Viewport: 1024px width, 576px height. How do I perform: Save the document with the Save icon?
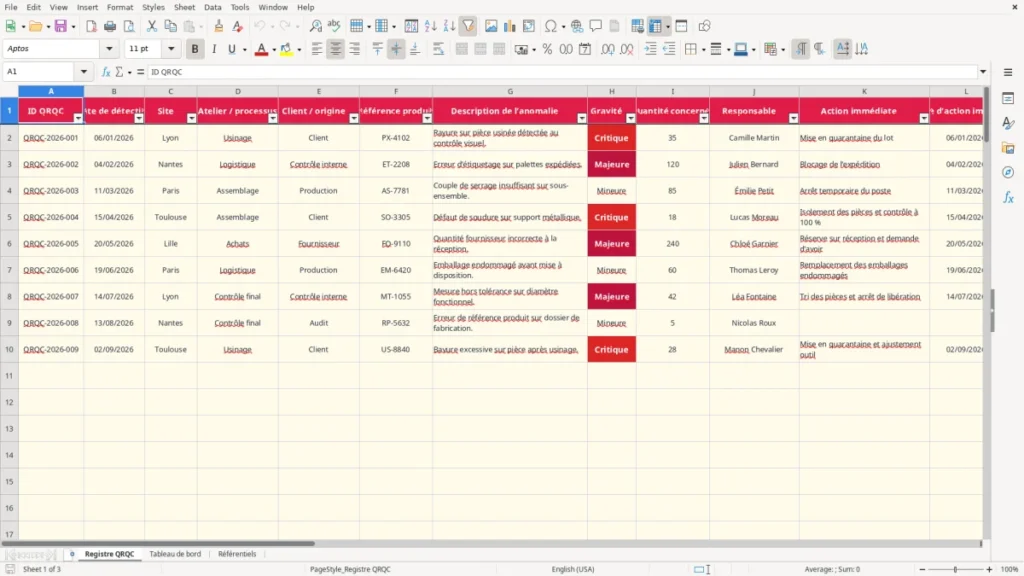pos(61,26)
